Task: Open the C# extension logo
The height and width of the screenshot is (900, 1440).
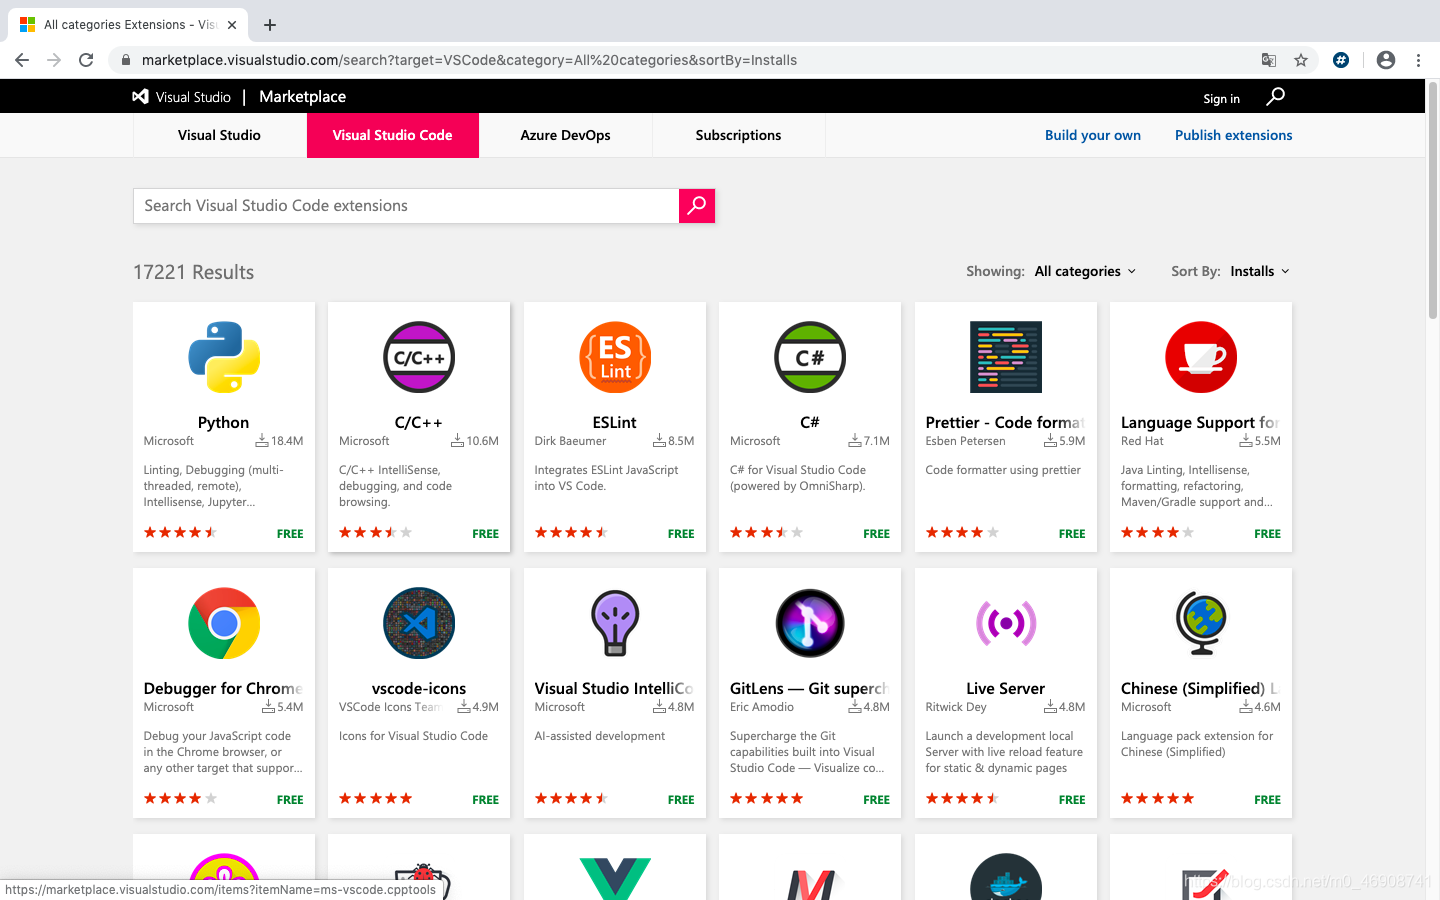Action: [x=810, y=357]
